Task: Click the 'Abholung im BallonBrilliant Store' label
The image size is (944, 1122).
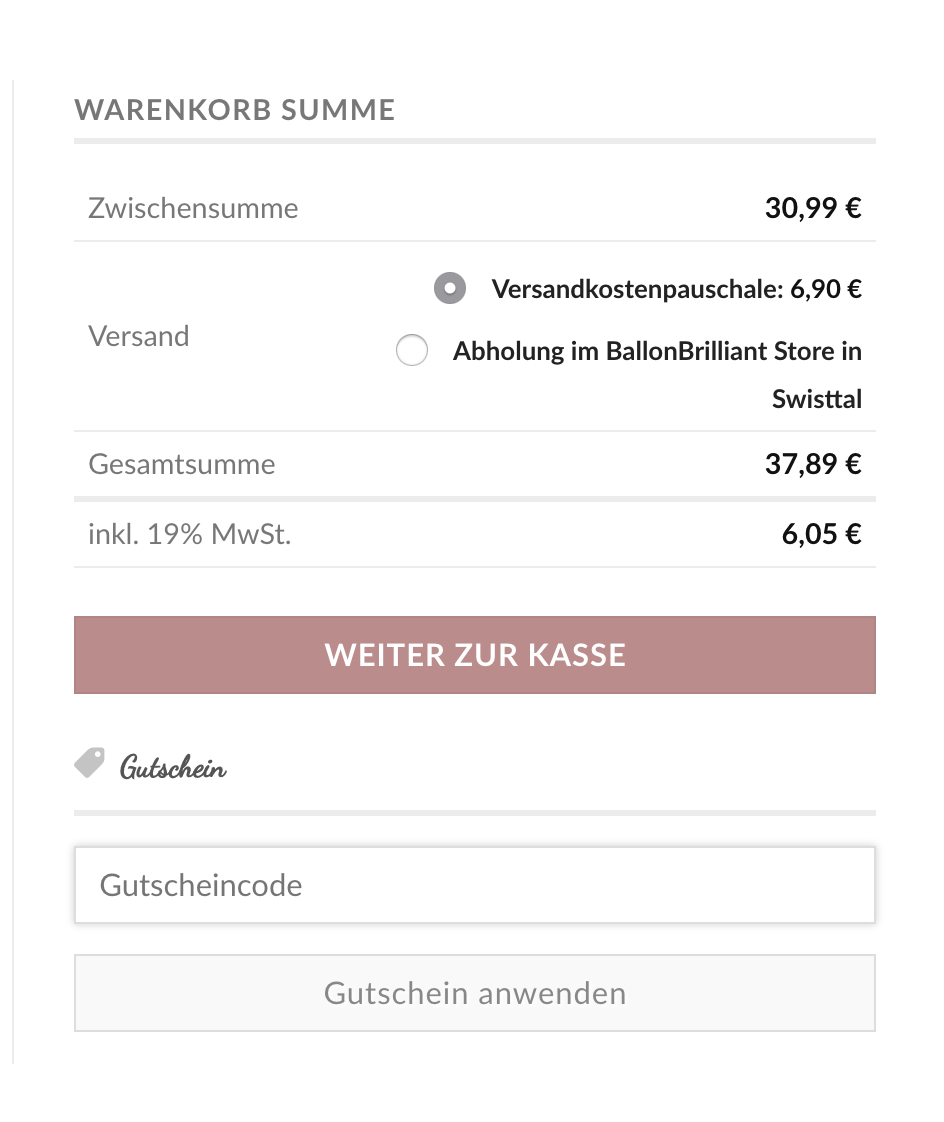Action: pos(657,351)
